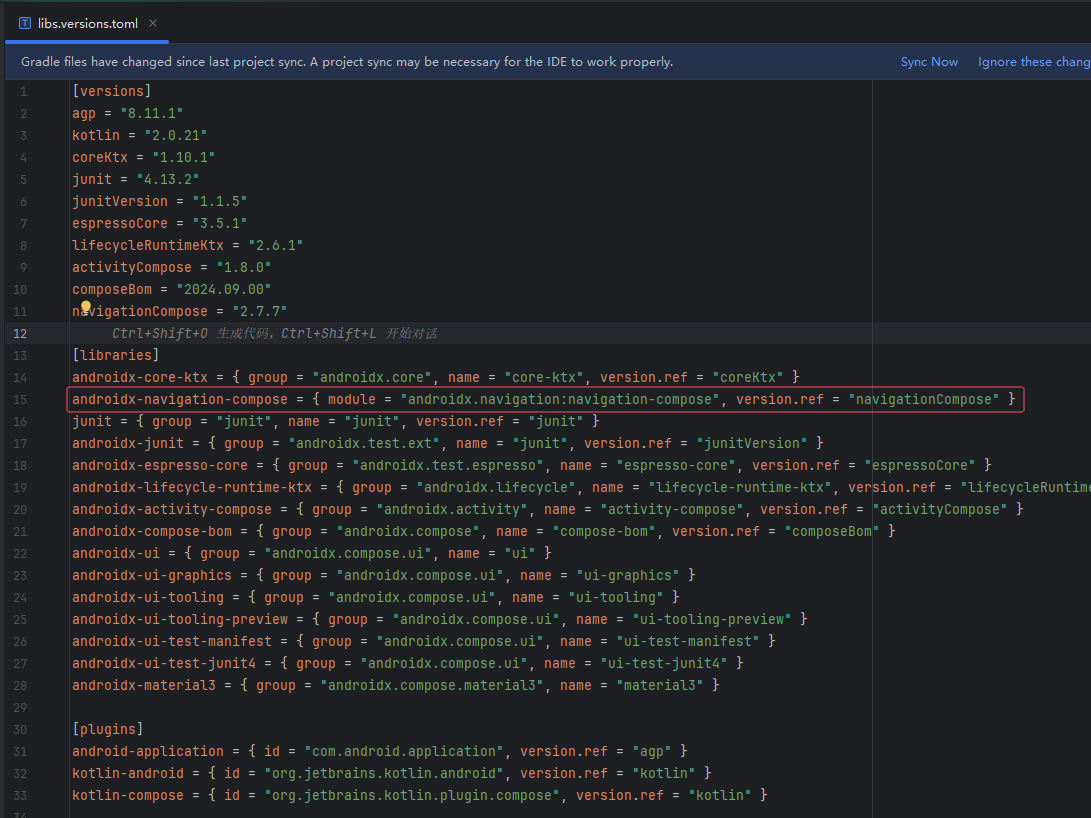This screenshot has width=1091, height=818.
Task: Click the androidx-ui-tooling-preview library entry
Action: pos(440,620)
